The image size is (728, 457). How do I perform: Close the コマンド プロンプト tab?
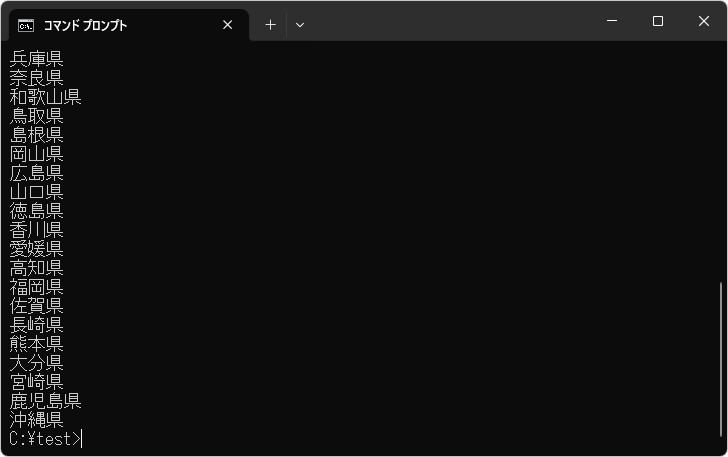(x=228, y=25)
